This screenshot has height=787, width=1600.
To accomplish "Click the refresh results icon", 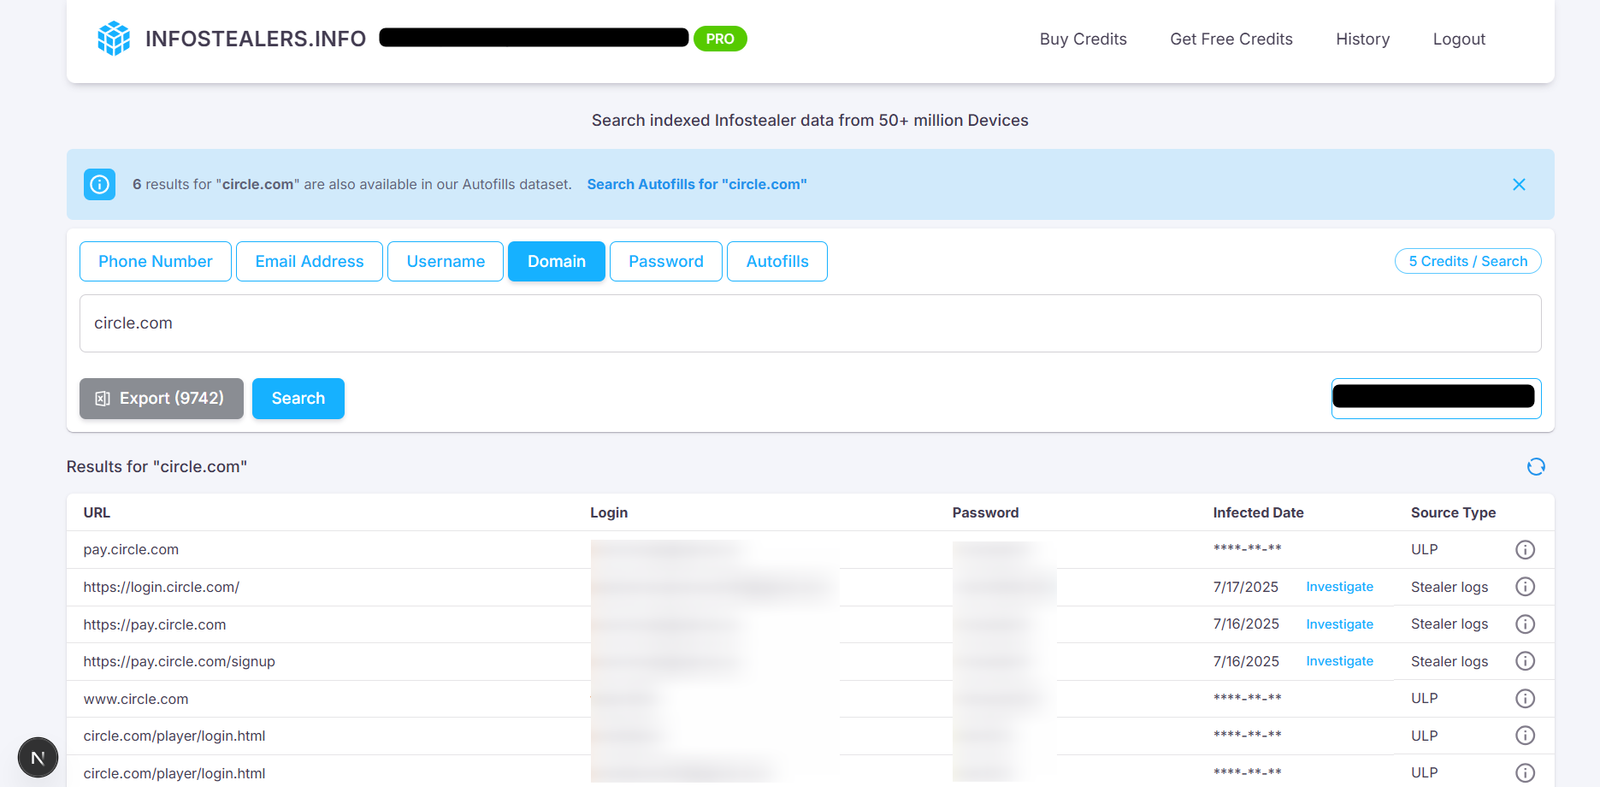I will [x=1536, y=467].
